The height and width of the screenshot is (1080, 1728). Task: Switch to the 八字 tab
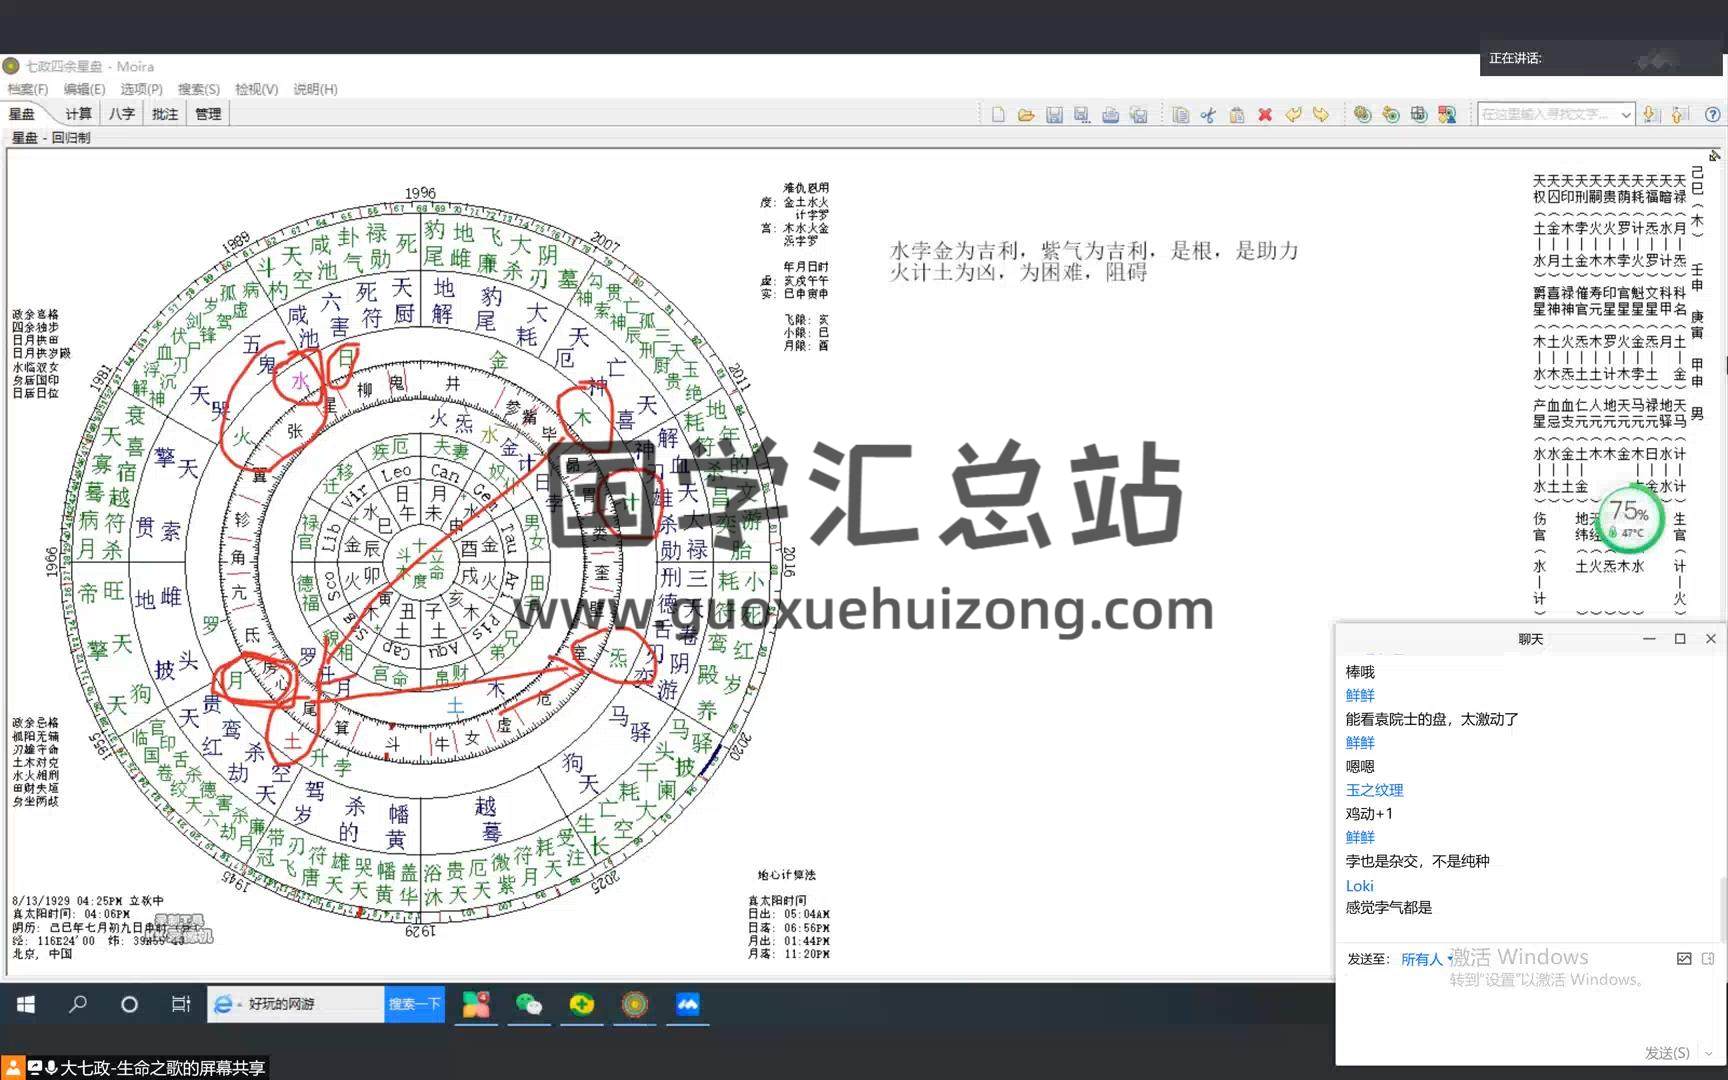coord(121,114)
